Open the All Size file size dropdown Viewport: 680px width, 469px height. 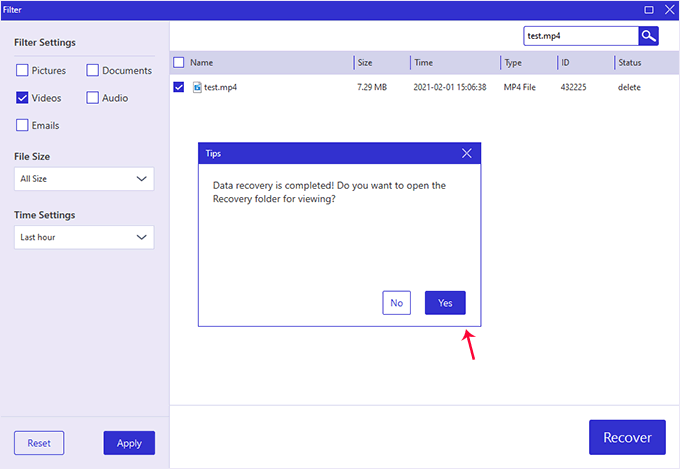[84, 179]
